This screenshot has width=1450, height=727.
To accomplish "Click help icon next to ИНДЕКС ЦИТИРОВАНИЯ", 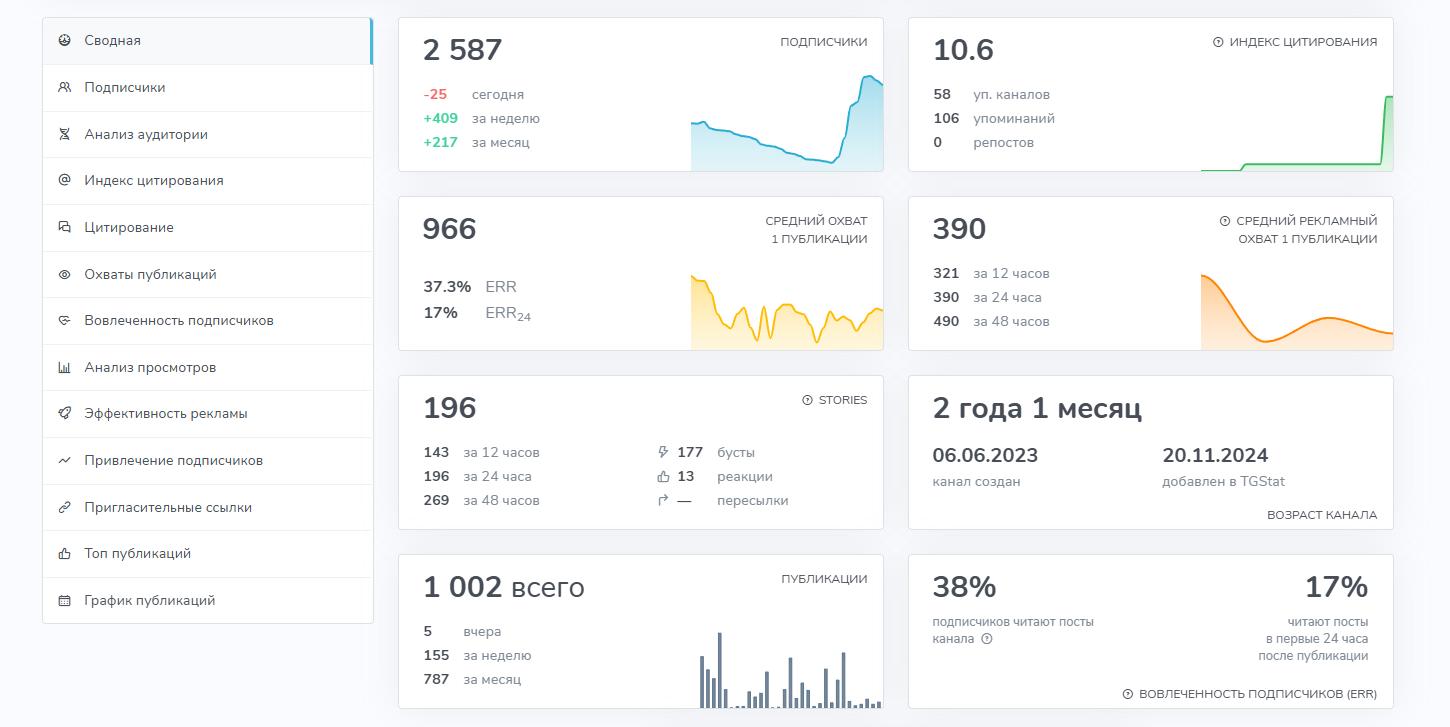I will tap(1218, 42).
